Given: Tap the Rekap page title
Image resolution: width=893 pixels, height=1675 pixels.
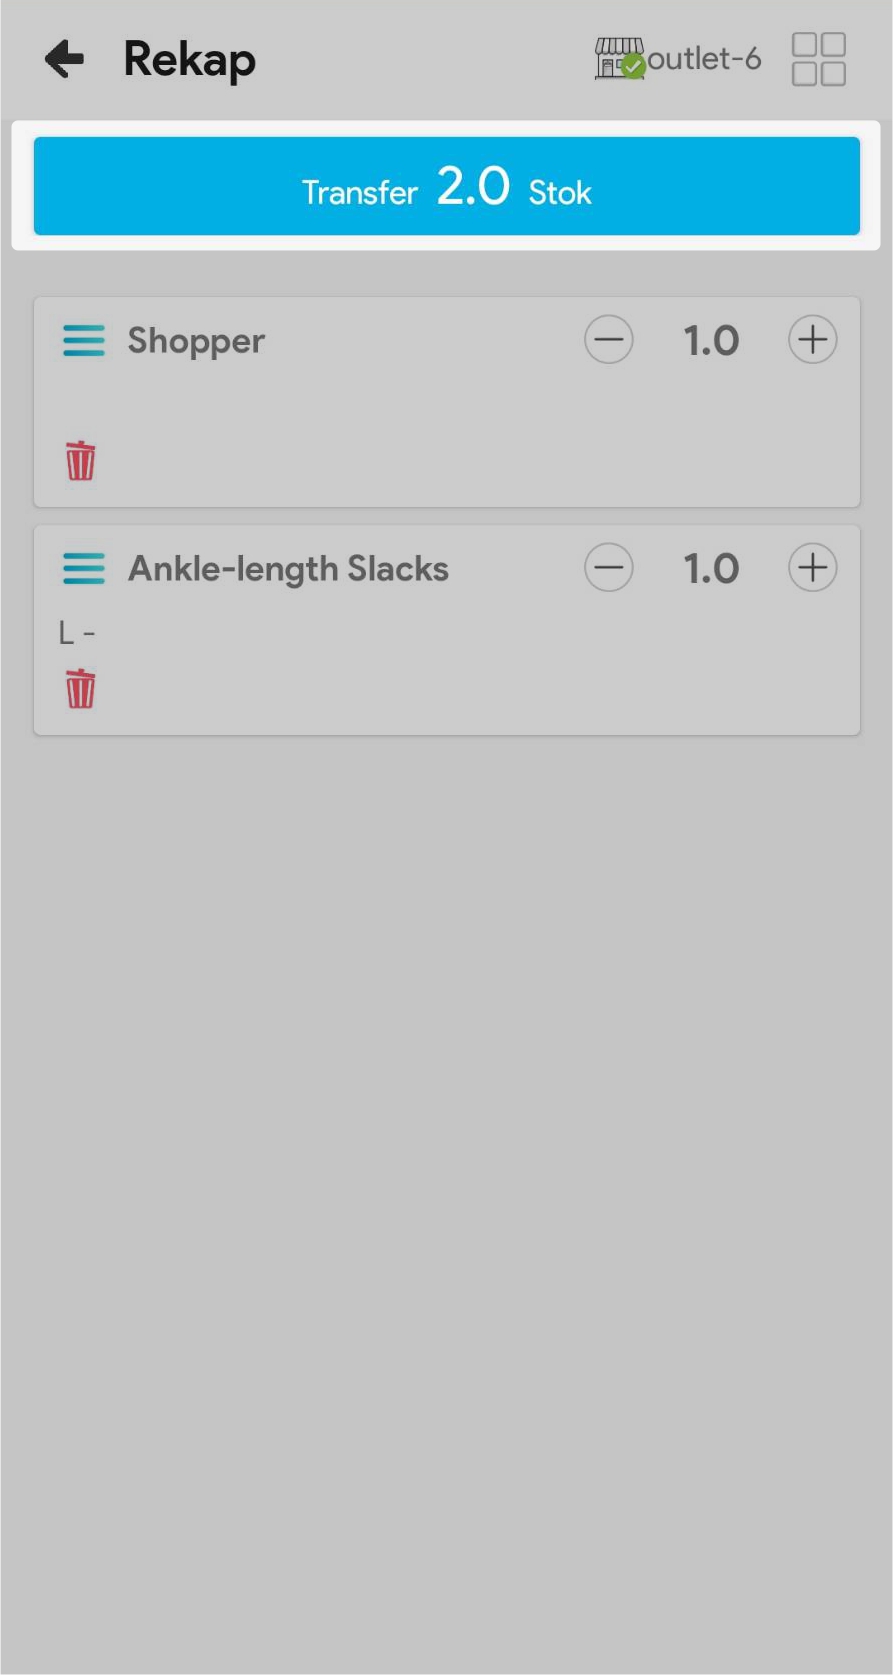Looking at the screenshot, I should 189,59.
